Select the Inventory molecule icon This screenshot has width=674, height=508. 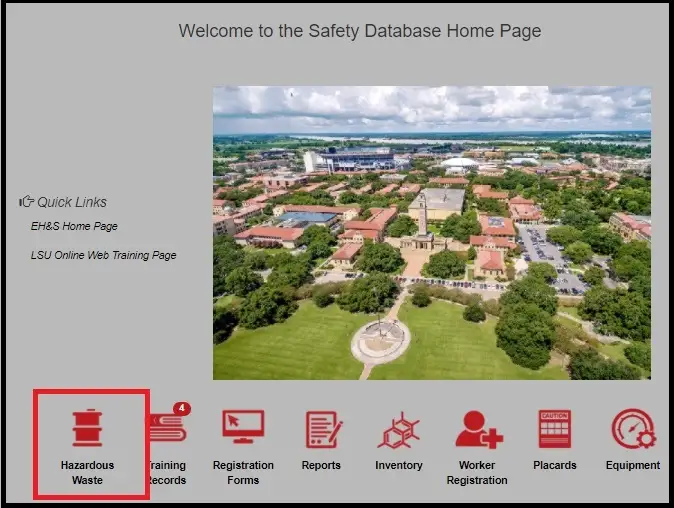(x=399, y=429)
